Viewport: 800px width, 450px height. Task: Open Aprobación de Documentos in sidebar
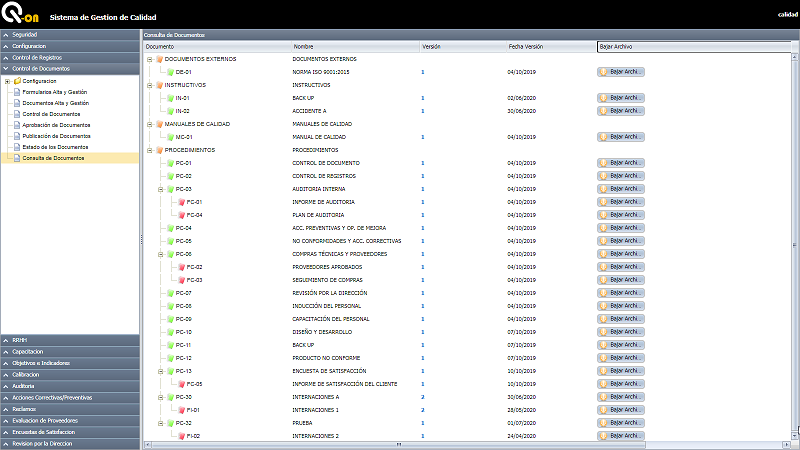click(x=56, y=125)
